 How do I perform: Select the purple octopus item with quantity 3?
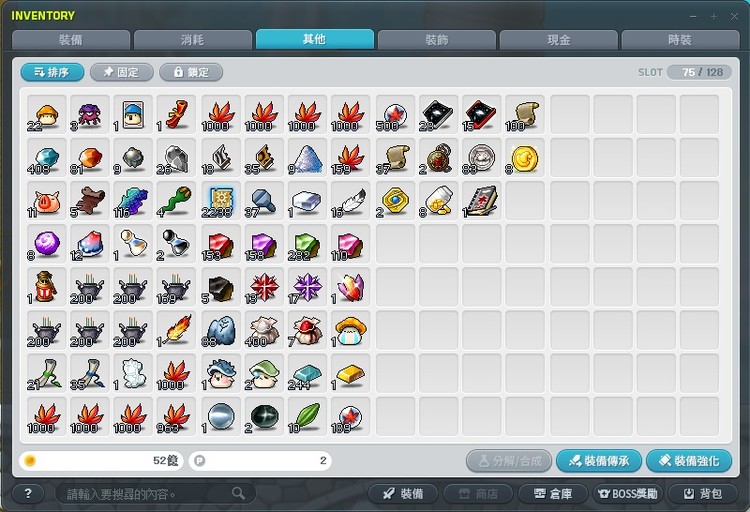tap(89, 115)
